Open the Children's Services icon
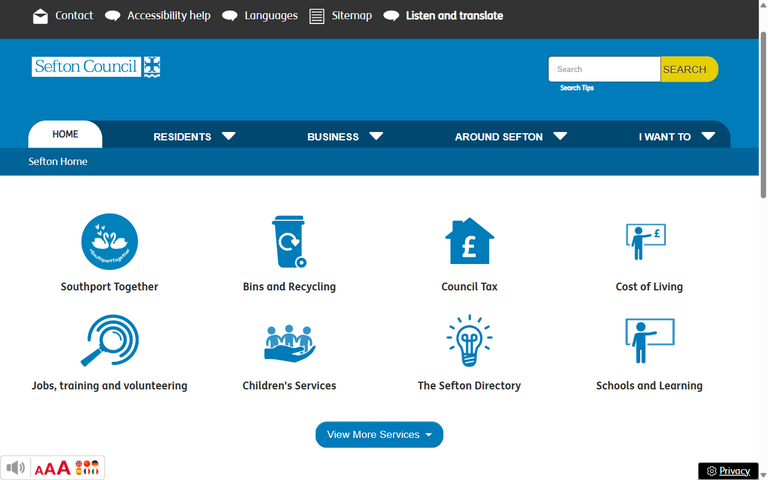The image size is (768, 480). tap(289, 342)
